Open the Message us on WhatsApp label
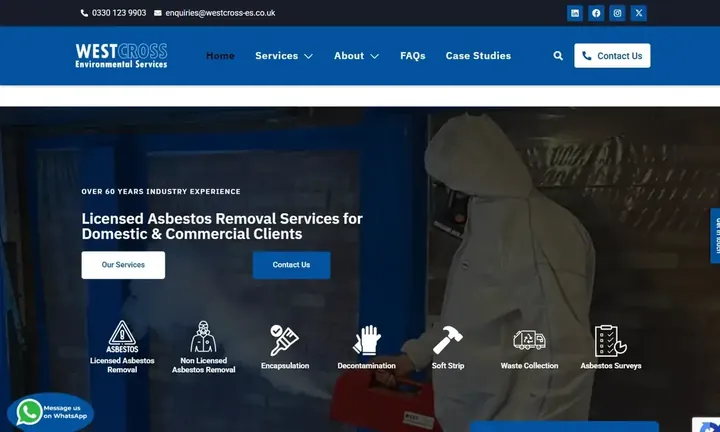Screen dimensions: 720x432 point(65,412)
